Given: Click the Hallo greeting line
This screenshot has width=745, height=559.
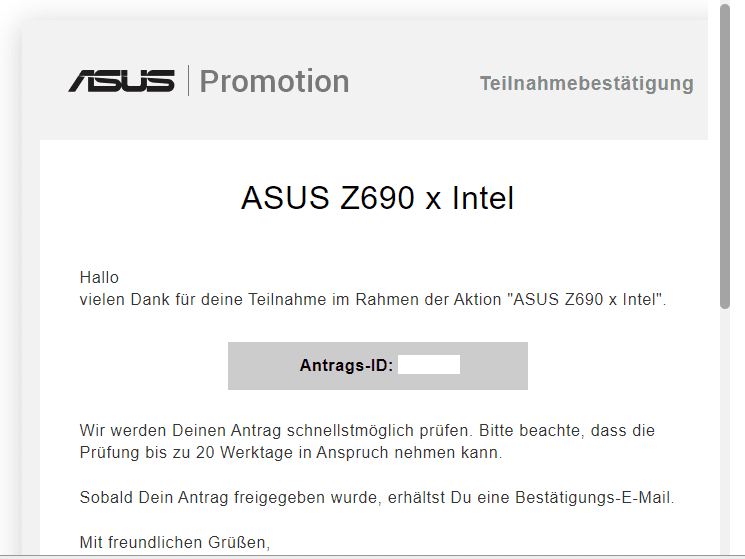Looking at the screenshot, I should [x=99, y=277].
